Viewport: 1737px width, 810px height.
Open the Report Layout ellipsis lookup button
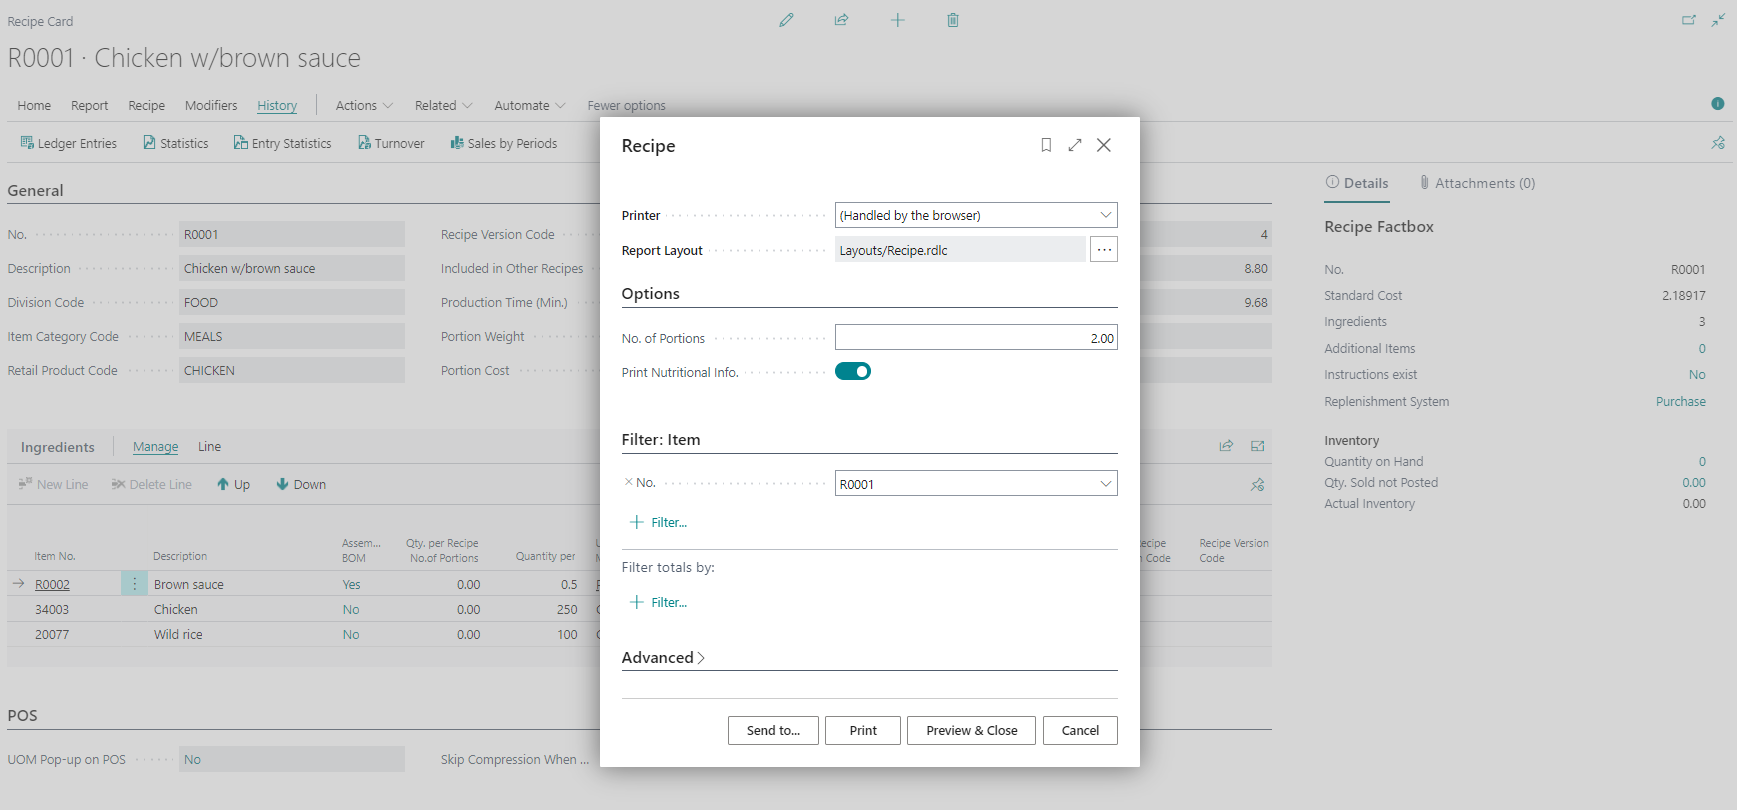(x=1104, y=250)
